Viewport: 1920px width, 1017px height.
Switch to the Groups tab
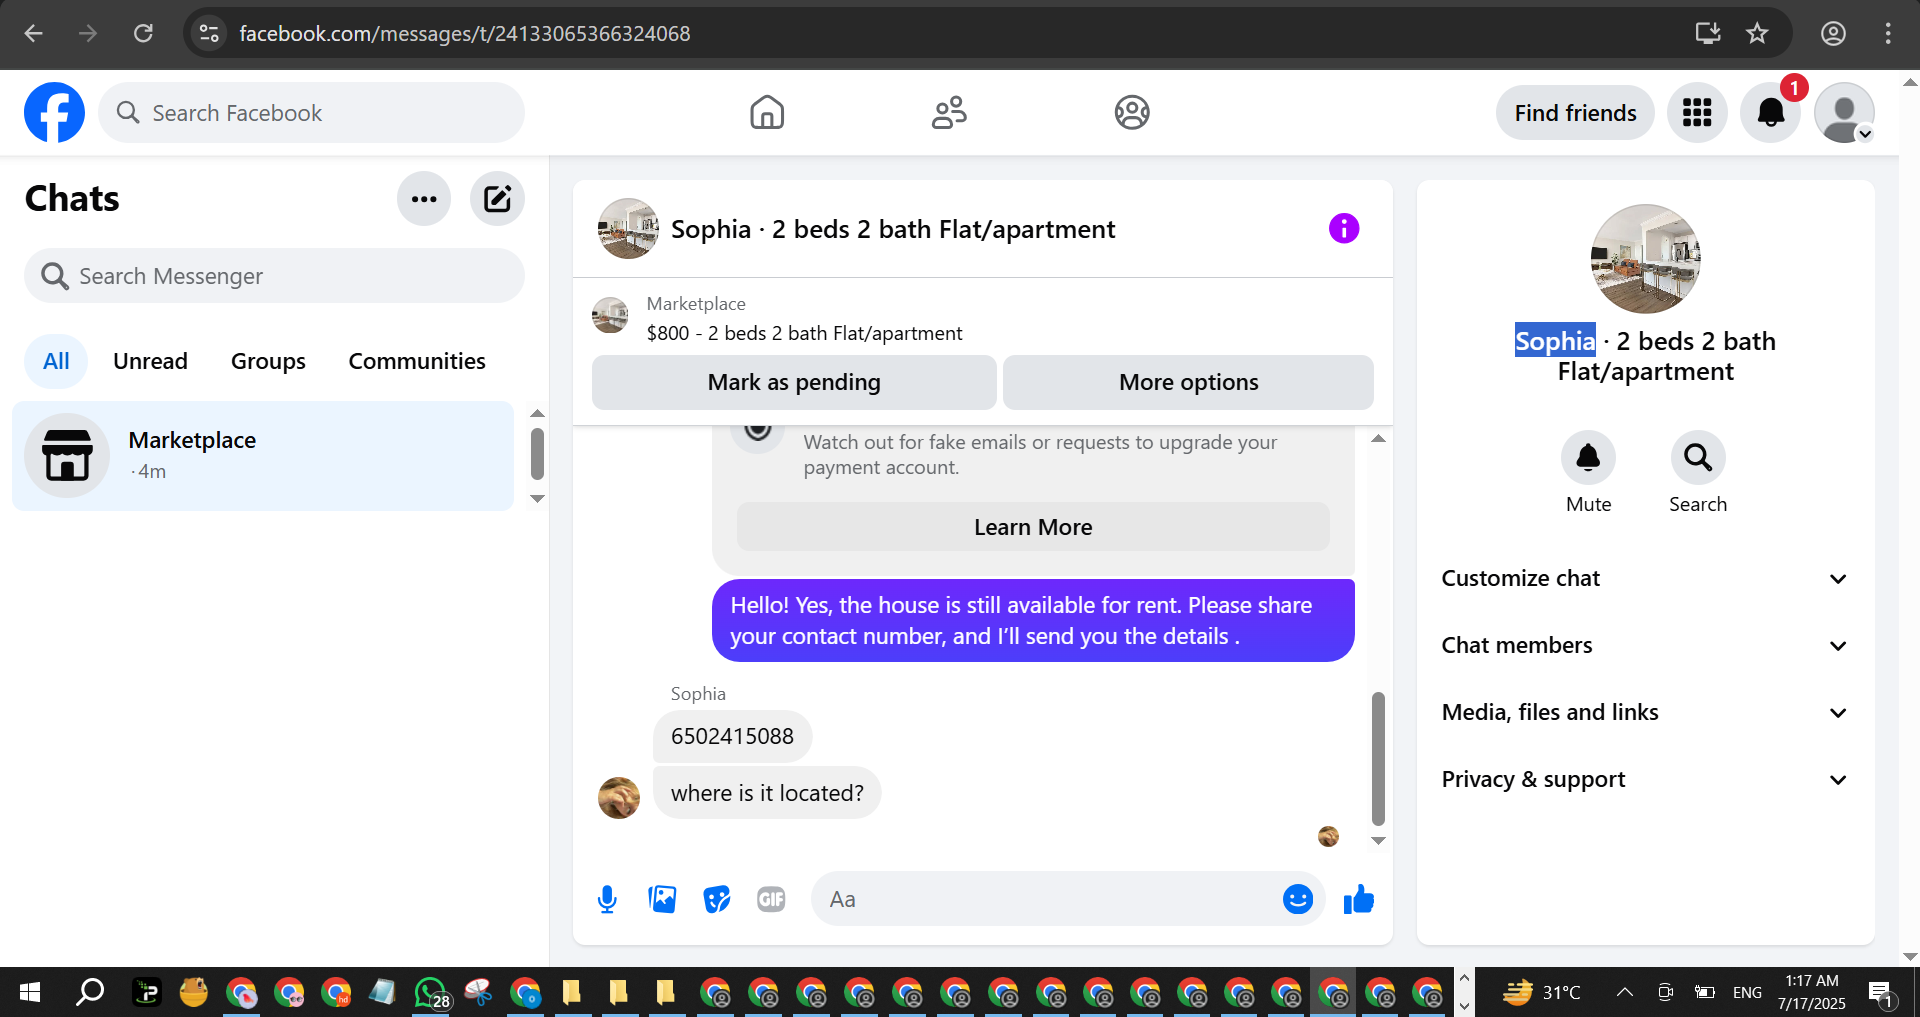(x=268, y=361)
